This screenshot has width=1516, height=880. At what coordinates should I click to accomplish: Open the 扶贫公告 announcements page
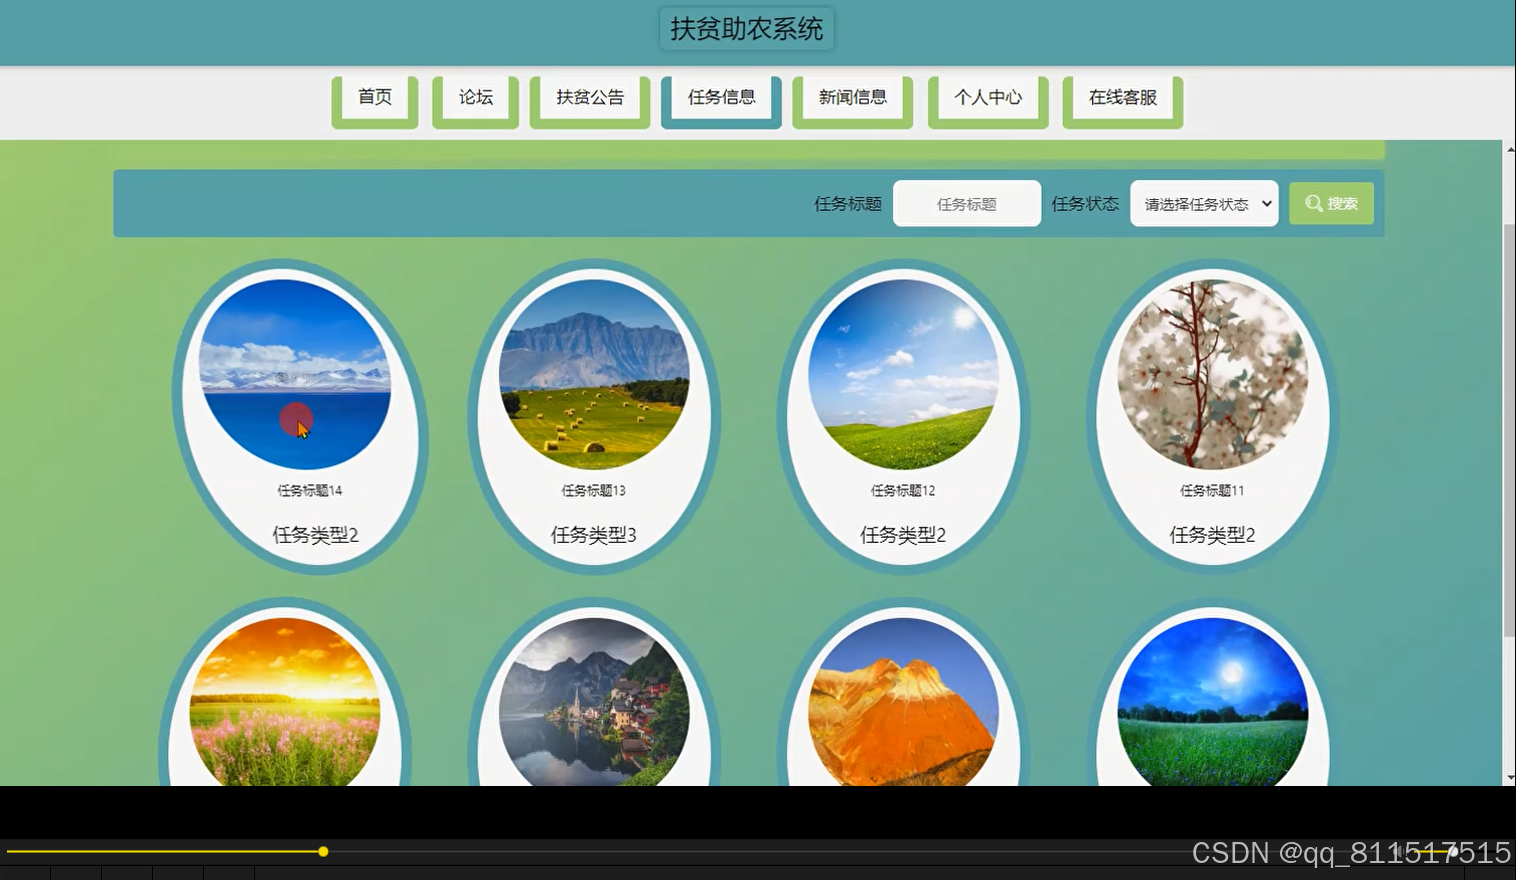pos(588,97)
